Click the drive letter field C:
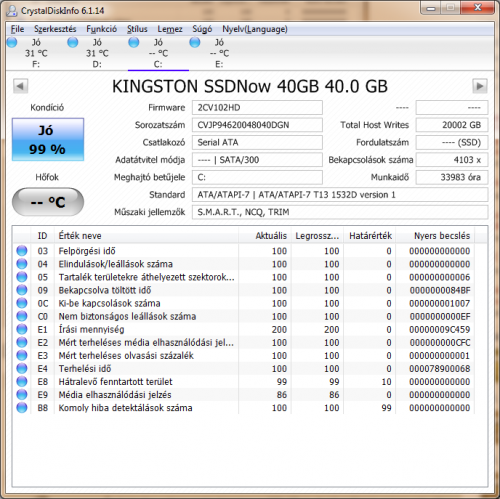The width and height of the screenshot is (500, 499). tap(257, 177)
